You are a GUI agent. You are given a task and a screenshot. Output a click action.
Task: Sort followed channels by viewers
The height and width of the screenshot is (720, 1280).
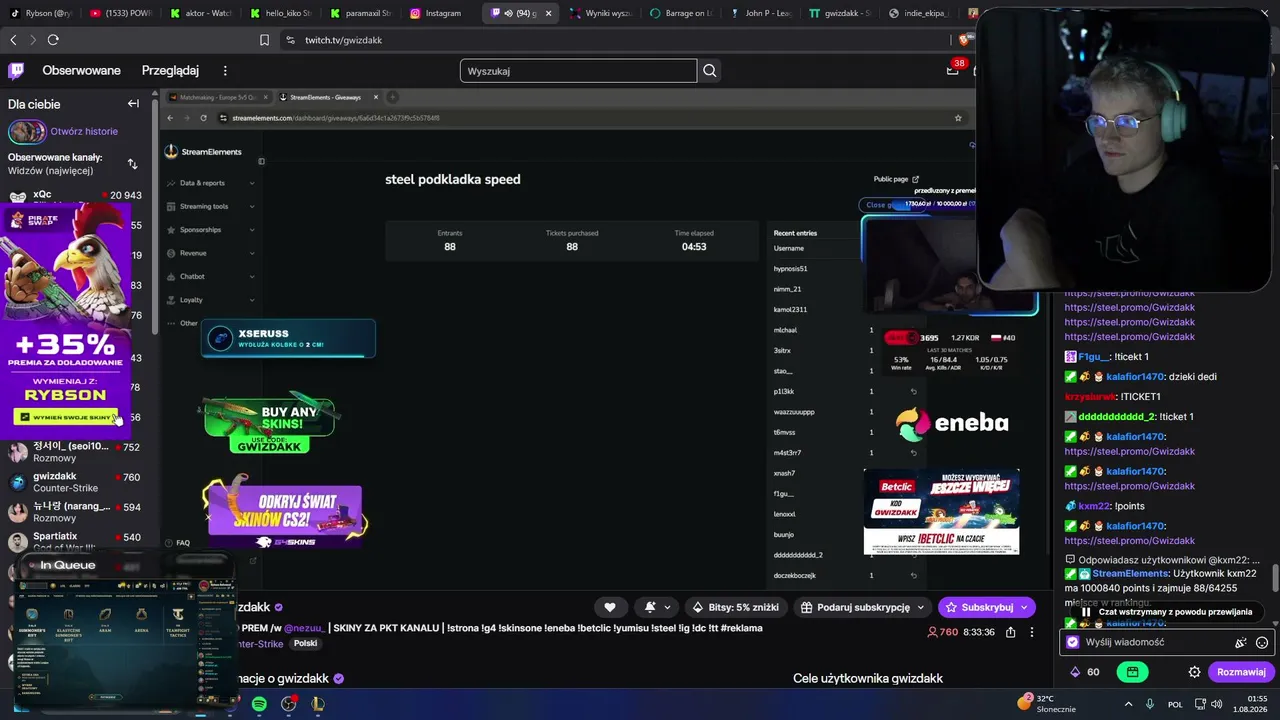tap(132, 163)
